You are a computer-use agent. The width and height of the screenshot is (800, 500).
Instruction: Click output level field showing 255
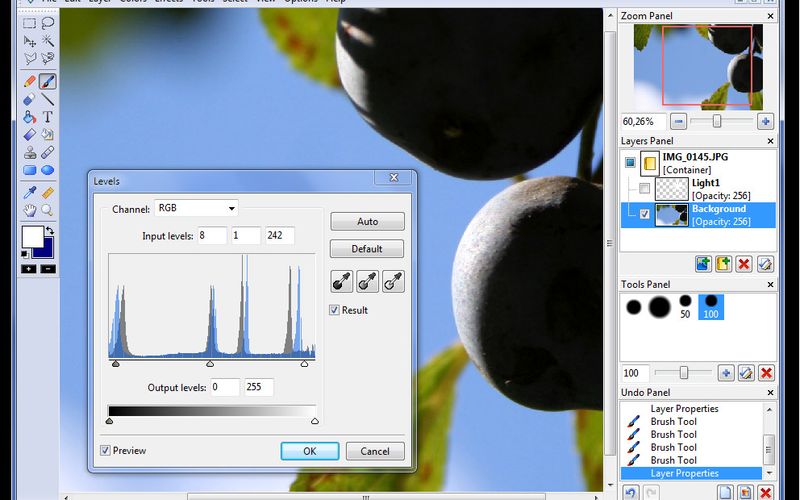pyautogui.click(x=259, y=387)
